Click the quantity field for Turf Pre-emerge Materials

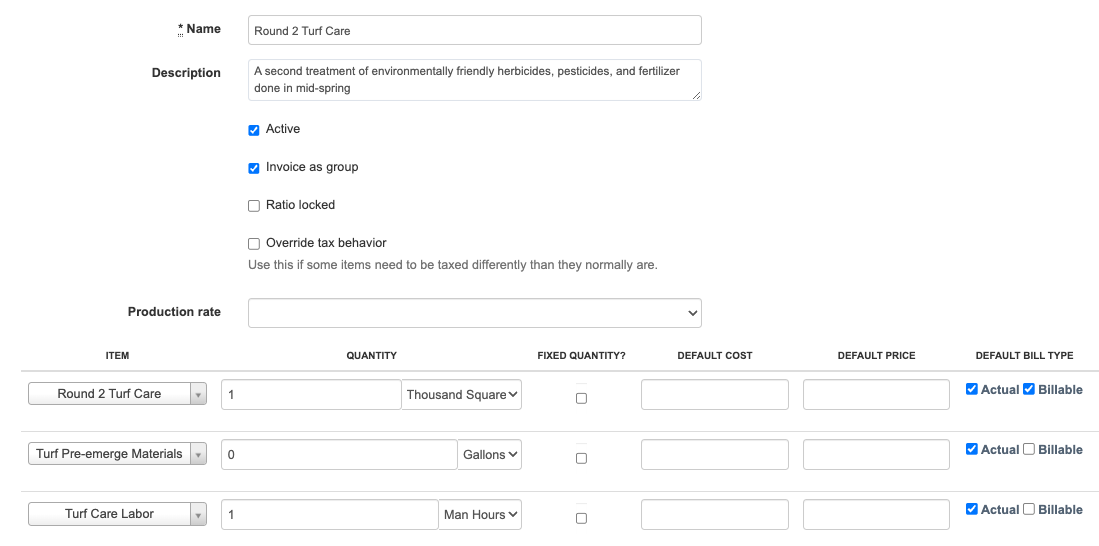[x=339, y=455]
